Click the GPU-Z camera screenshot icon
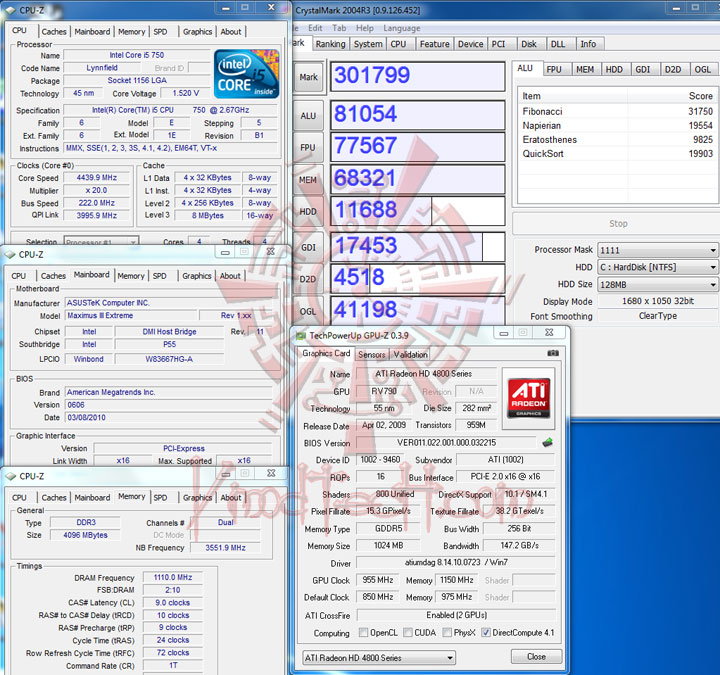This screenshot has height=675, width=720. click(553, 353)
